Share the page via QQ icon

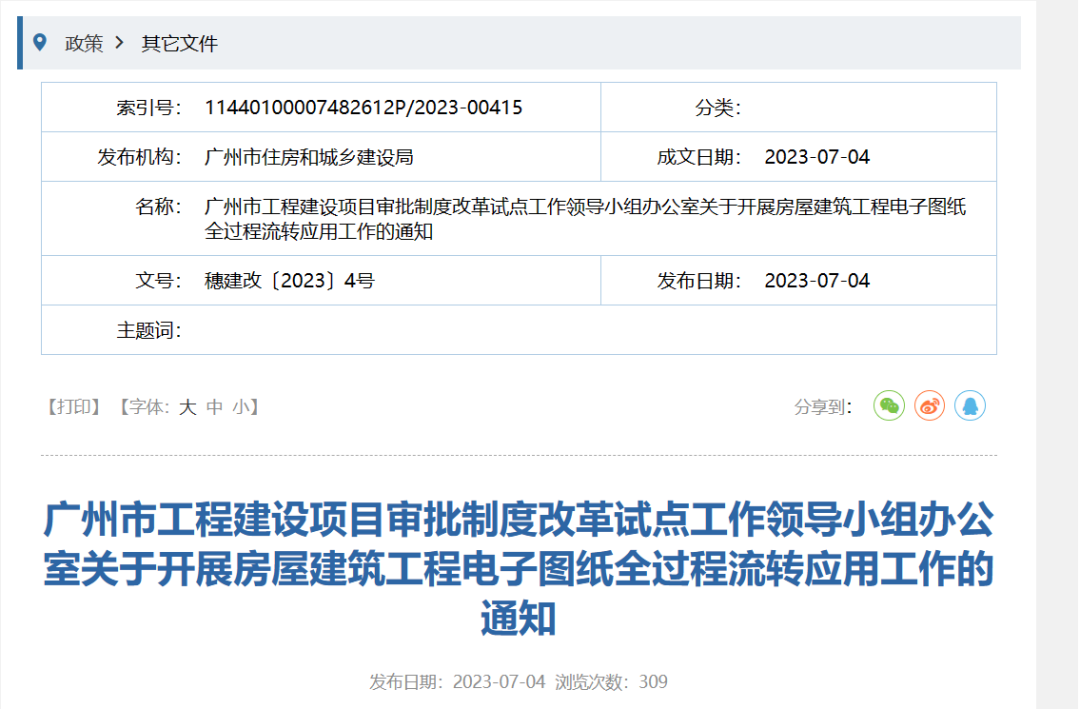pos(969,405)
